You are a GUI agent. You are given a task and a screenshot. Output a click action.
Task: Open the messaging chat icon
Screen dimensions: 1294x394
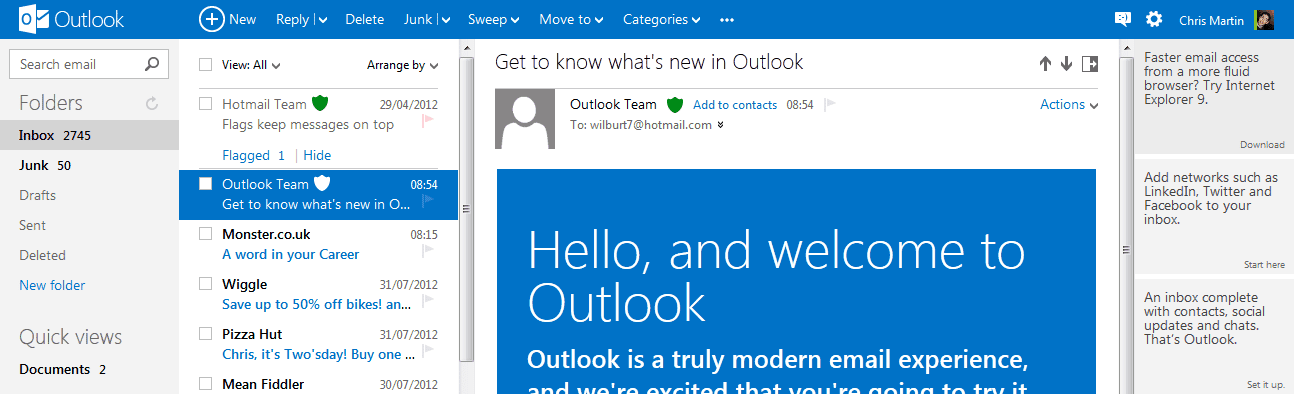[x=1123, y=19]
